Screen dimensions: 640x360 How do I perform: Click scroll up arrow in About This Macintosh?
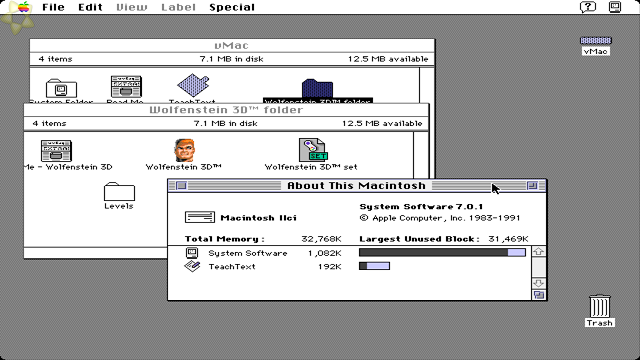tap(538, 251)
